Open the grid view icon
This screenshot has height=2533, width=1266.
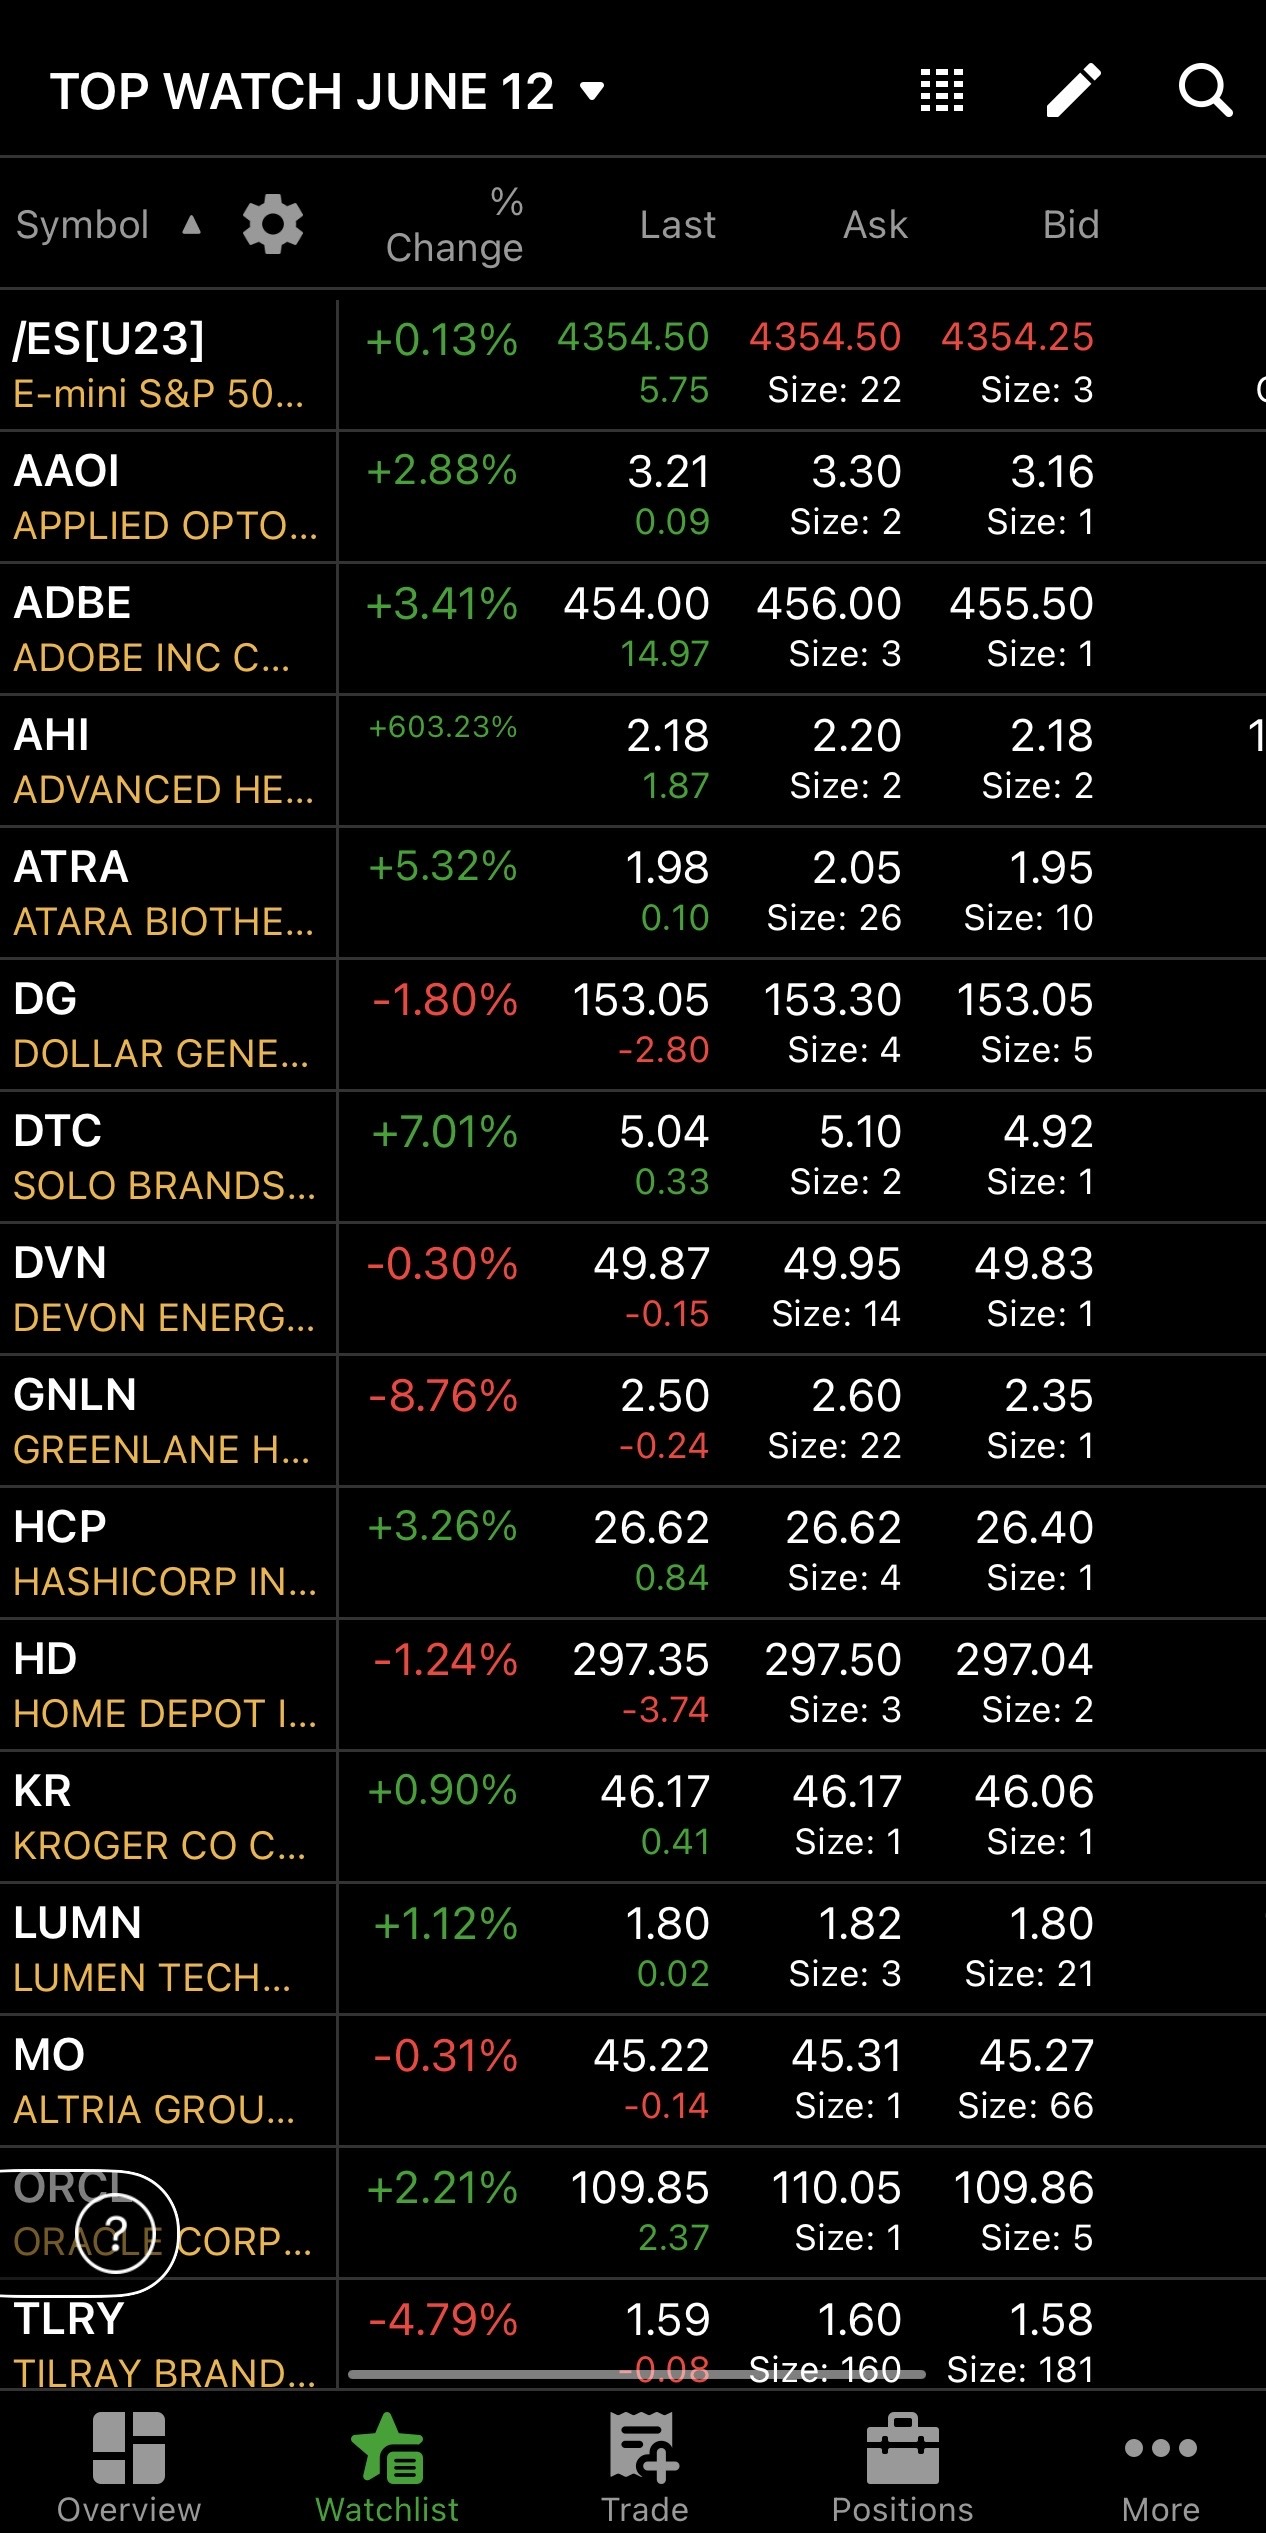941,91
